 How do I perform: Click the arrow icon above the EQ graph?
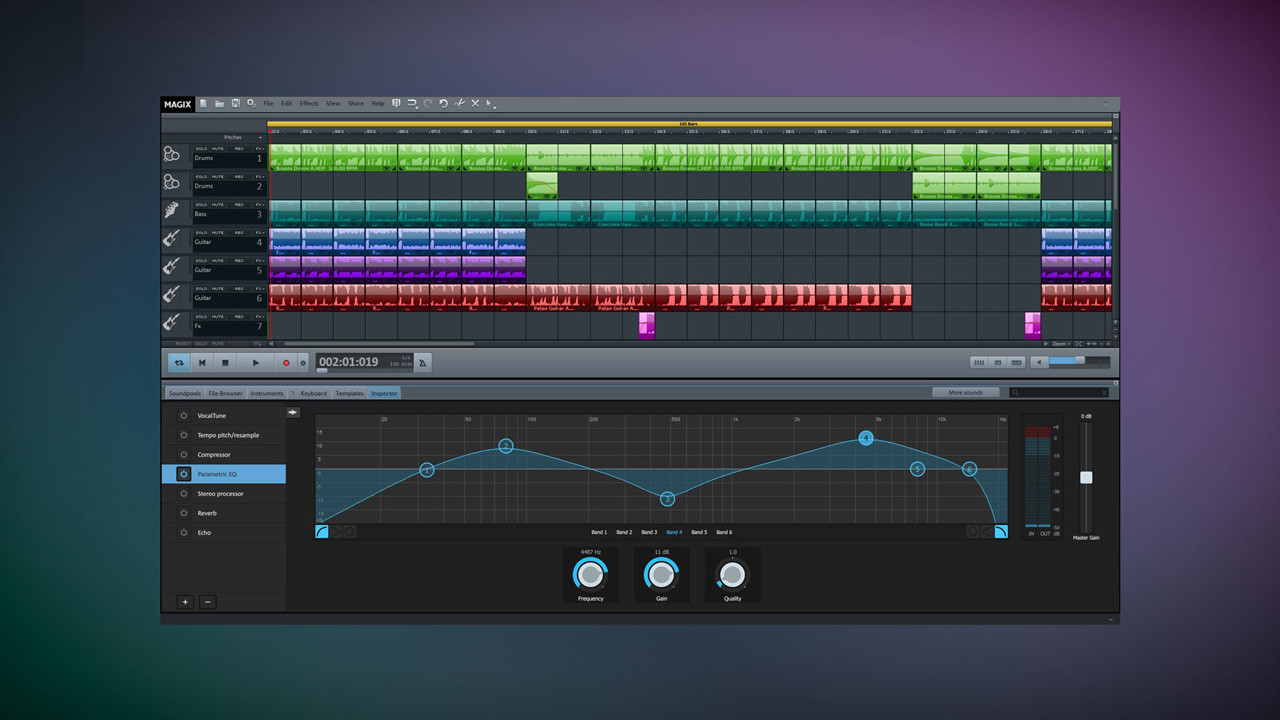pos(293,412)
